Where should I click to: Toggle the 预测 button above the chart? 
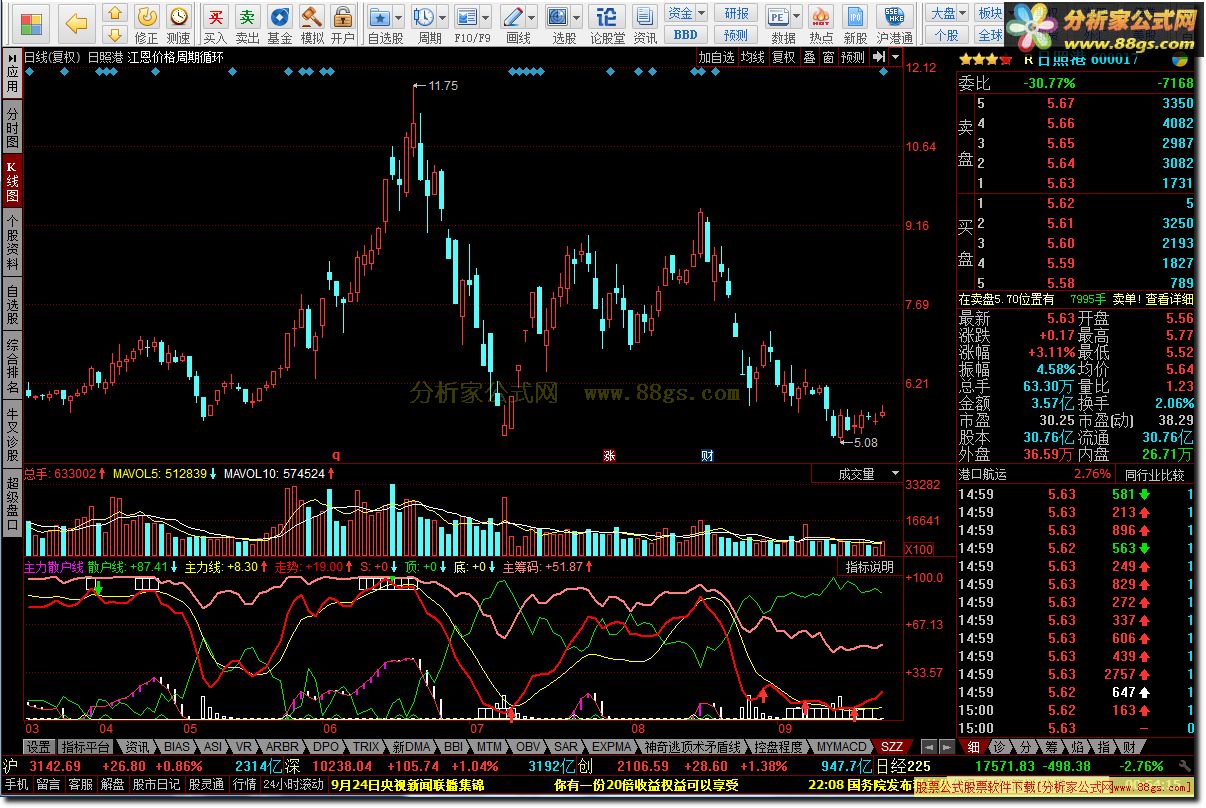[x=852, y=58]
